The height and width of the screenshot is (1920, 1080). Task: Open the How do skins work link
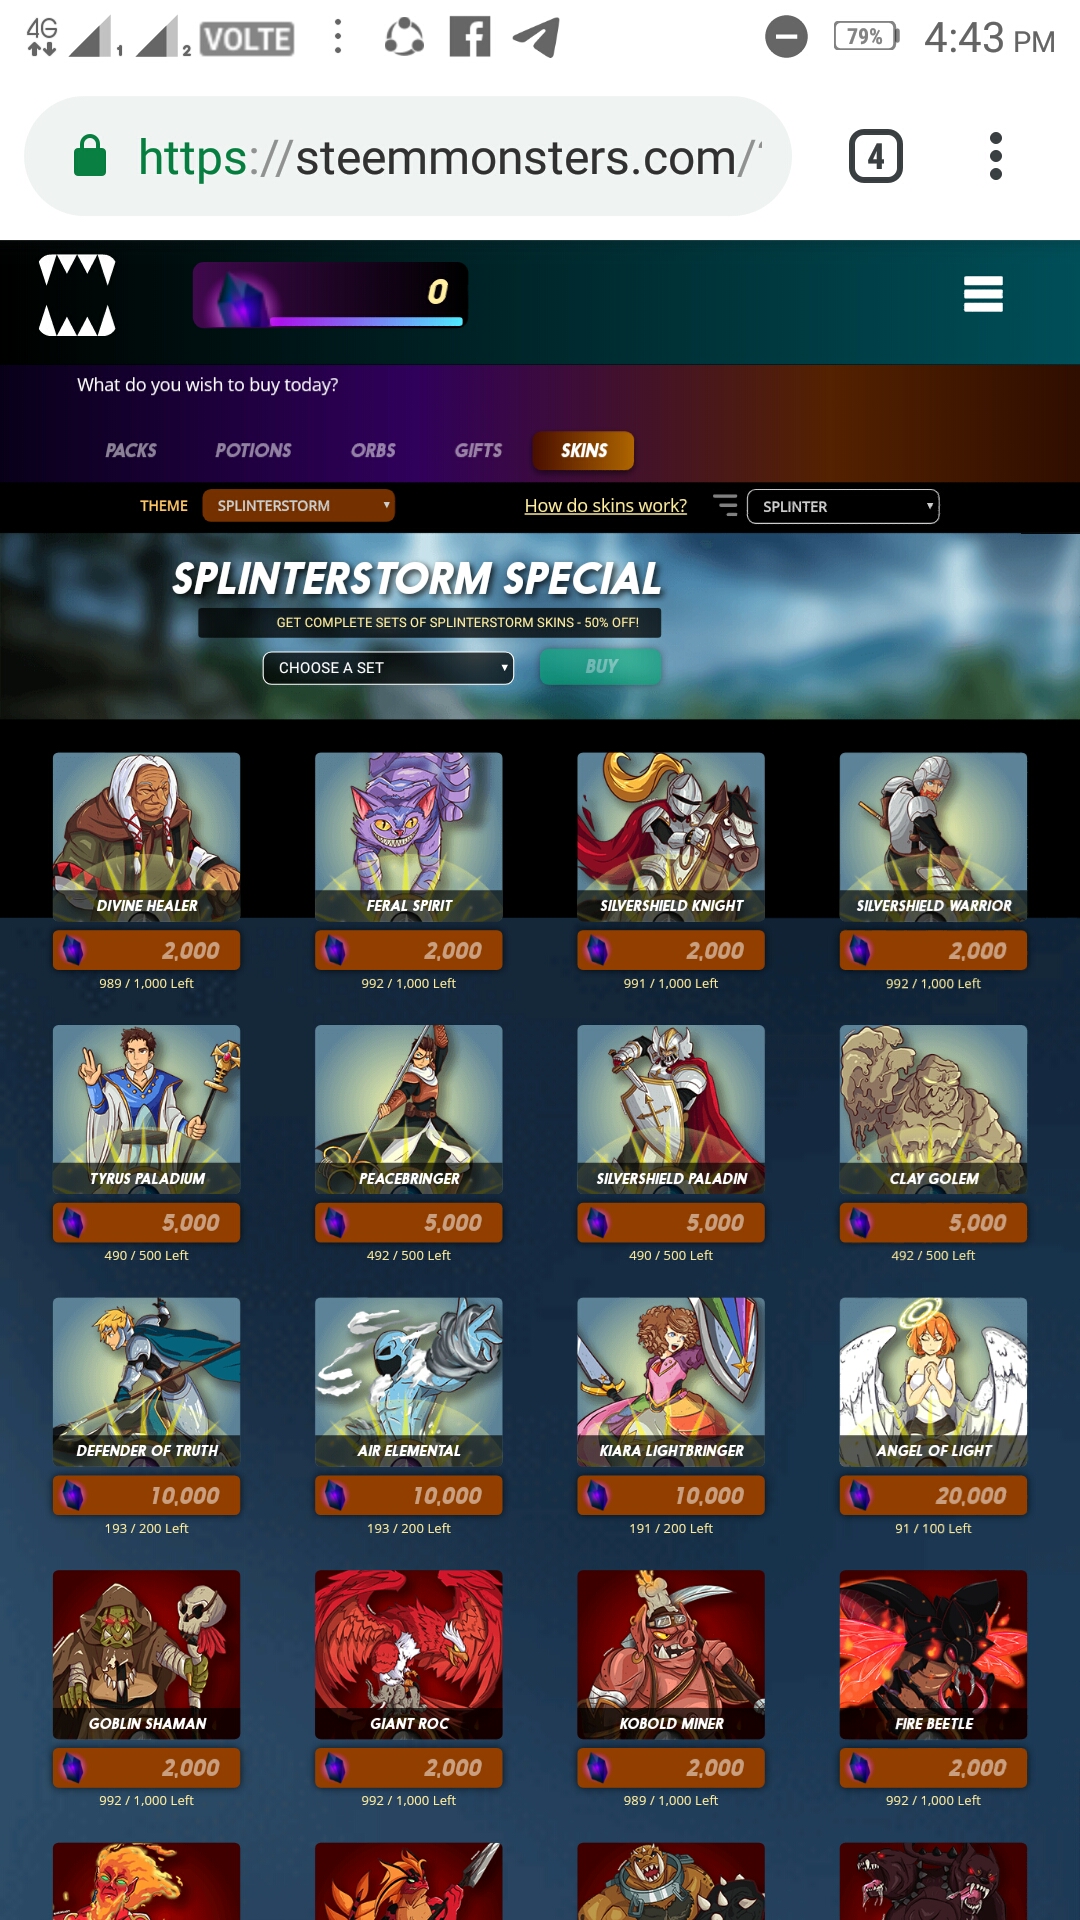pos(606,505)
